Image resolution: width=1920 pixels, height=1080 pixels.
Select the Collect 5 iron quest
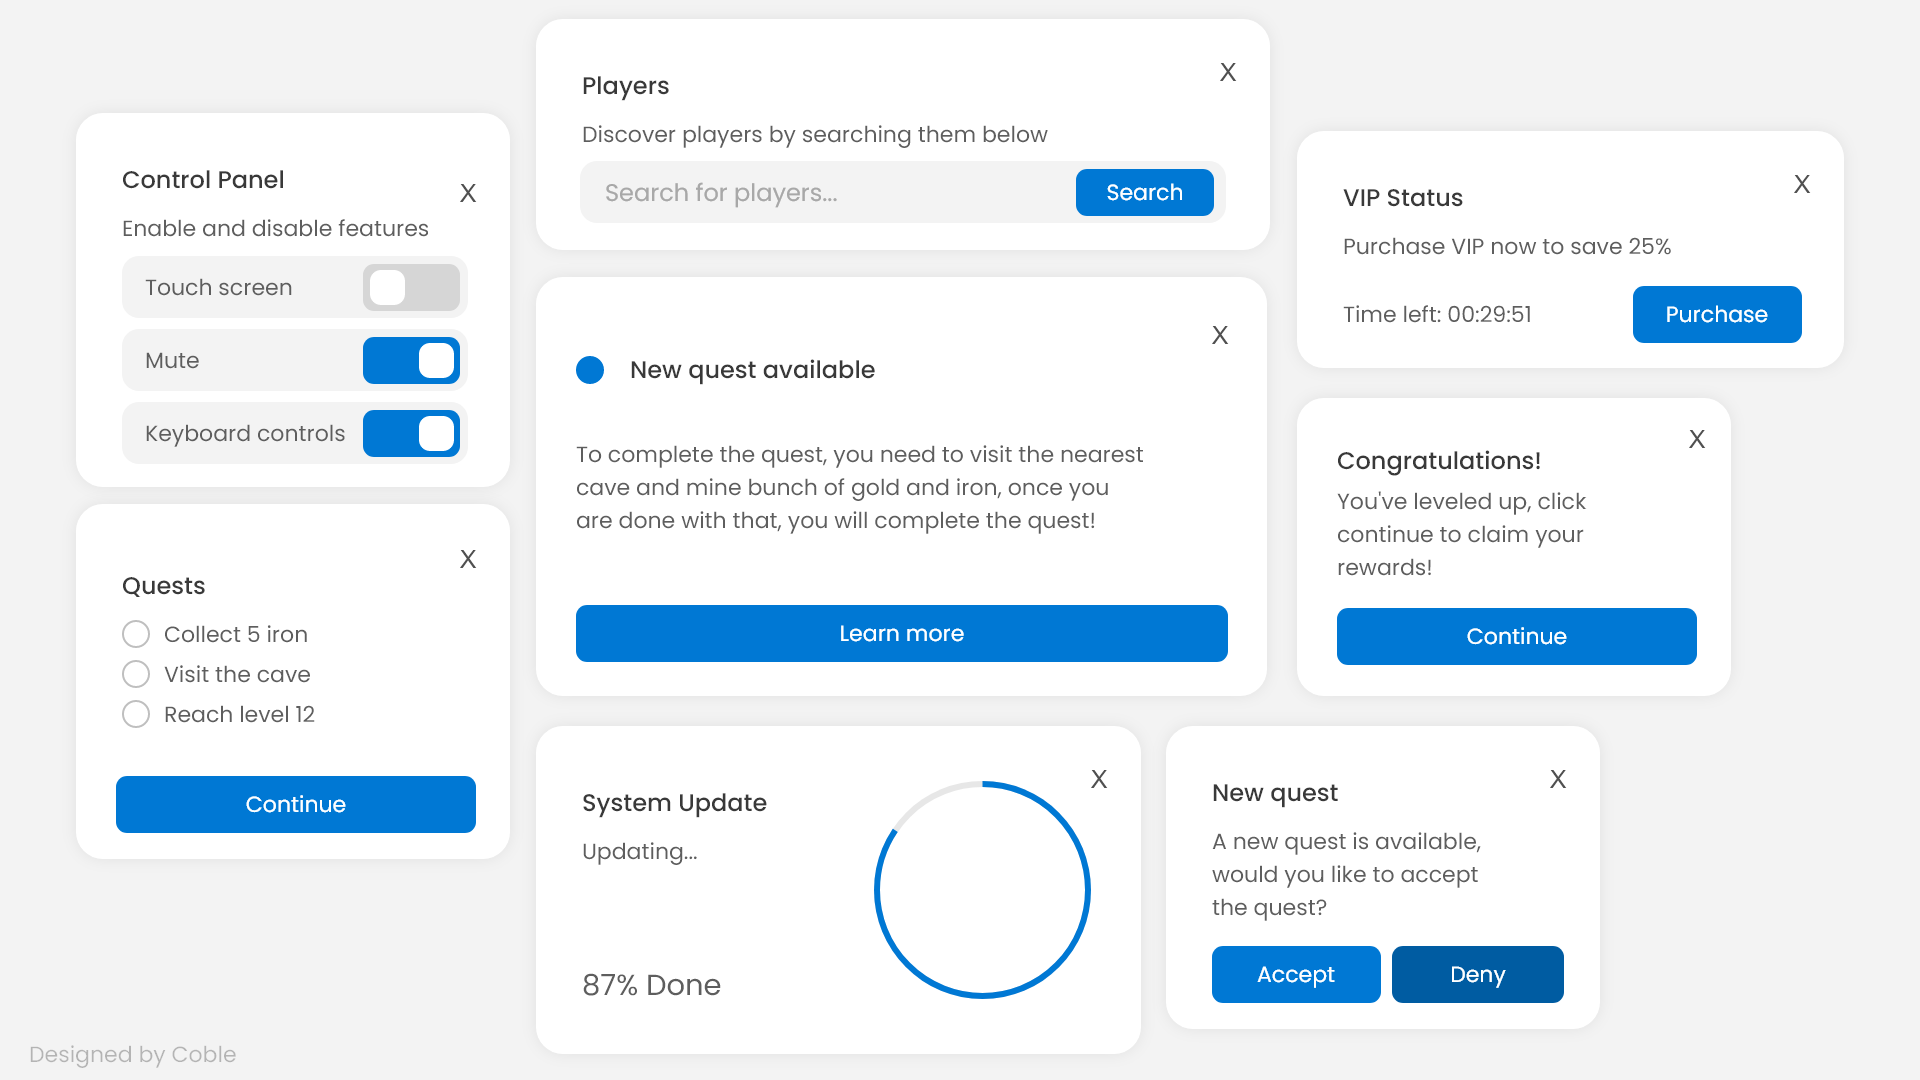[136, 634]
